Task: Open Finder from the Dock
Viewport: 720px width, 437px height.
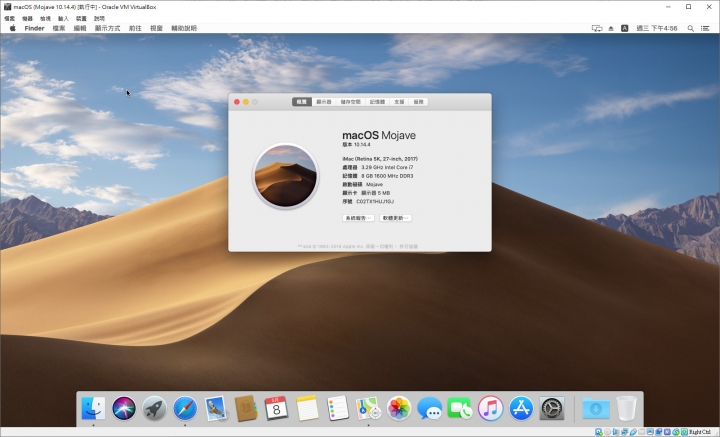Action: pyautogui.click(x=93, y=408)
